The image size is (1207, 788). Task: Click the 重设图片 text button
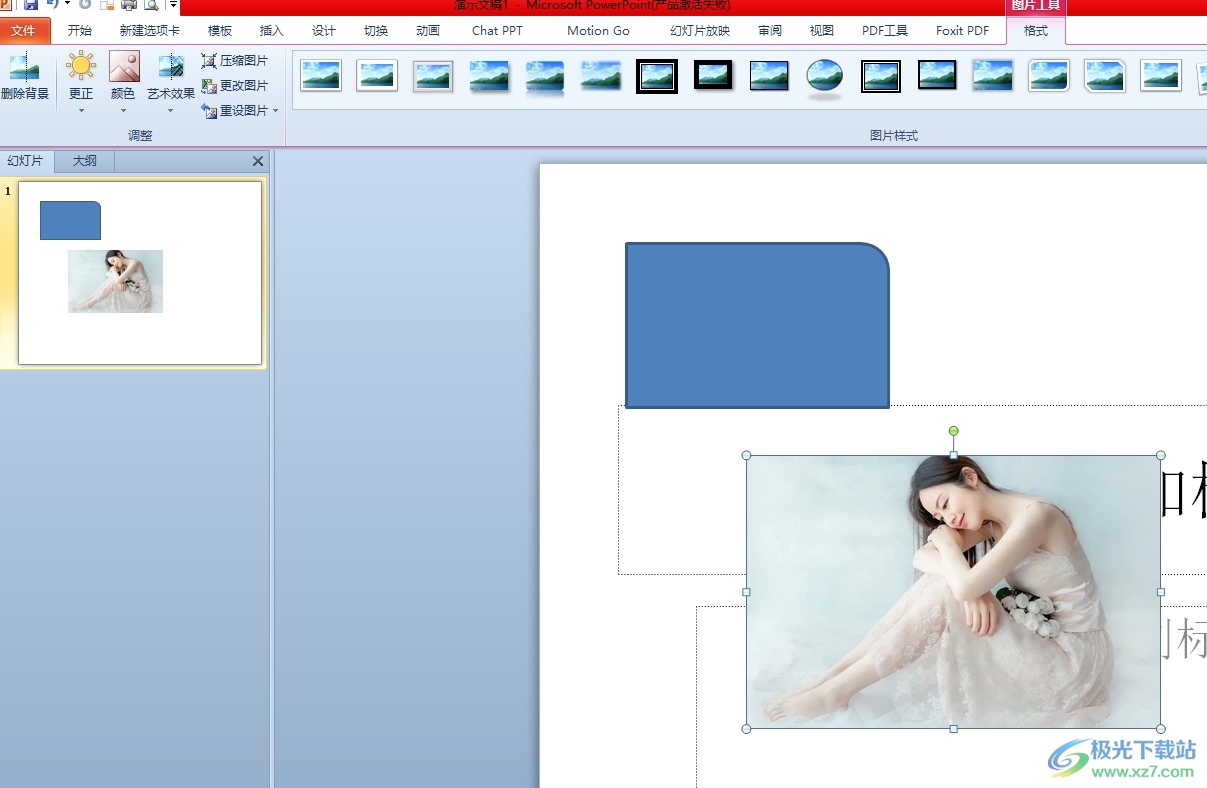coord(244,111)
